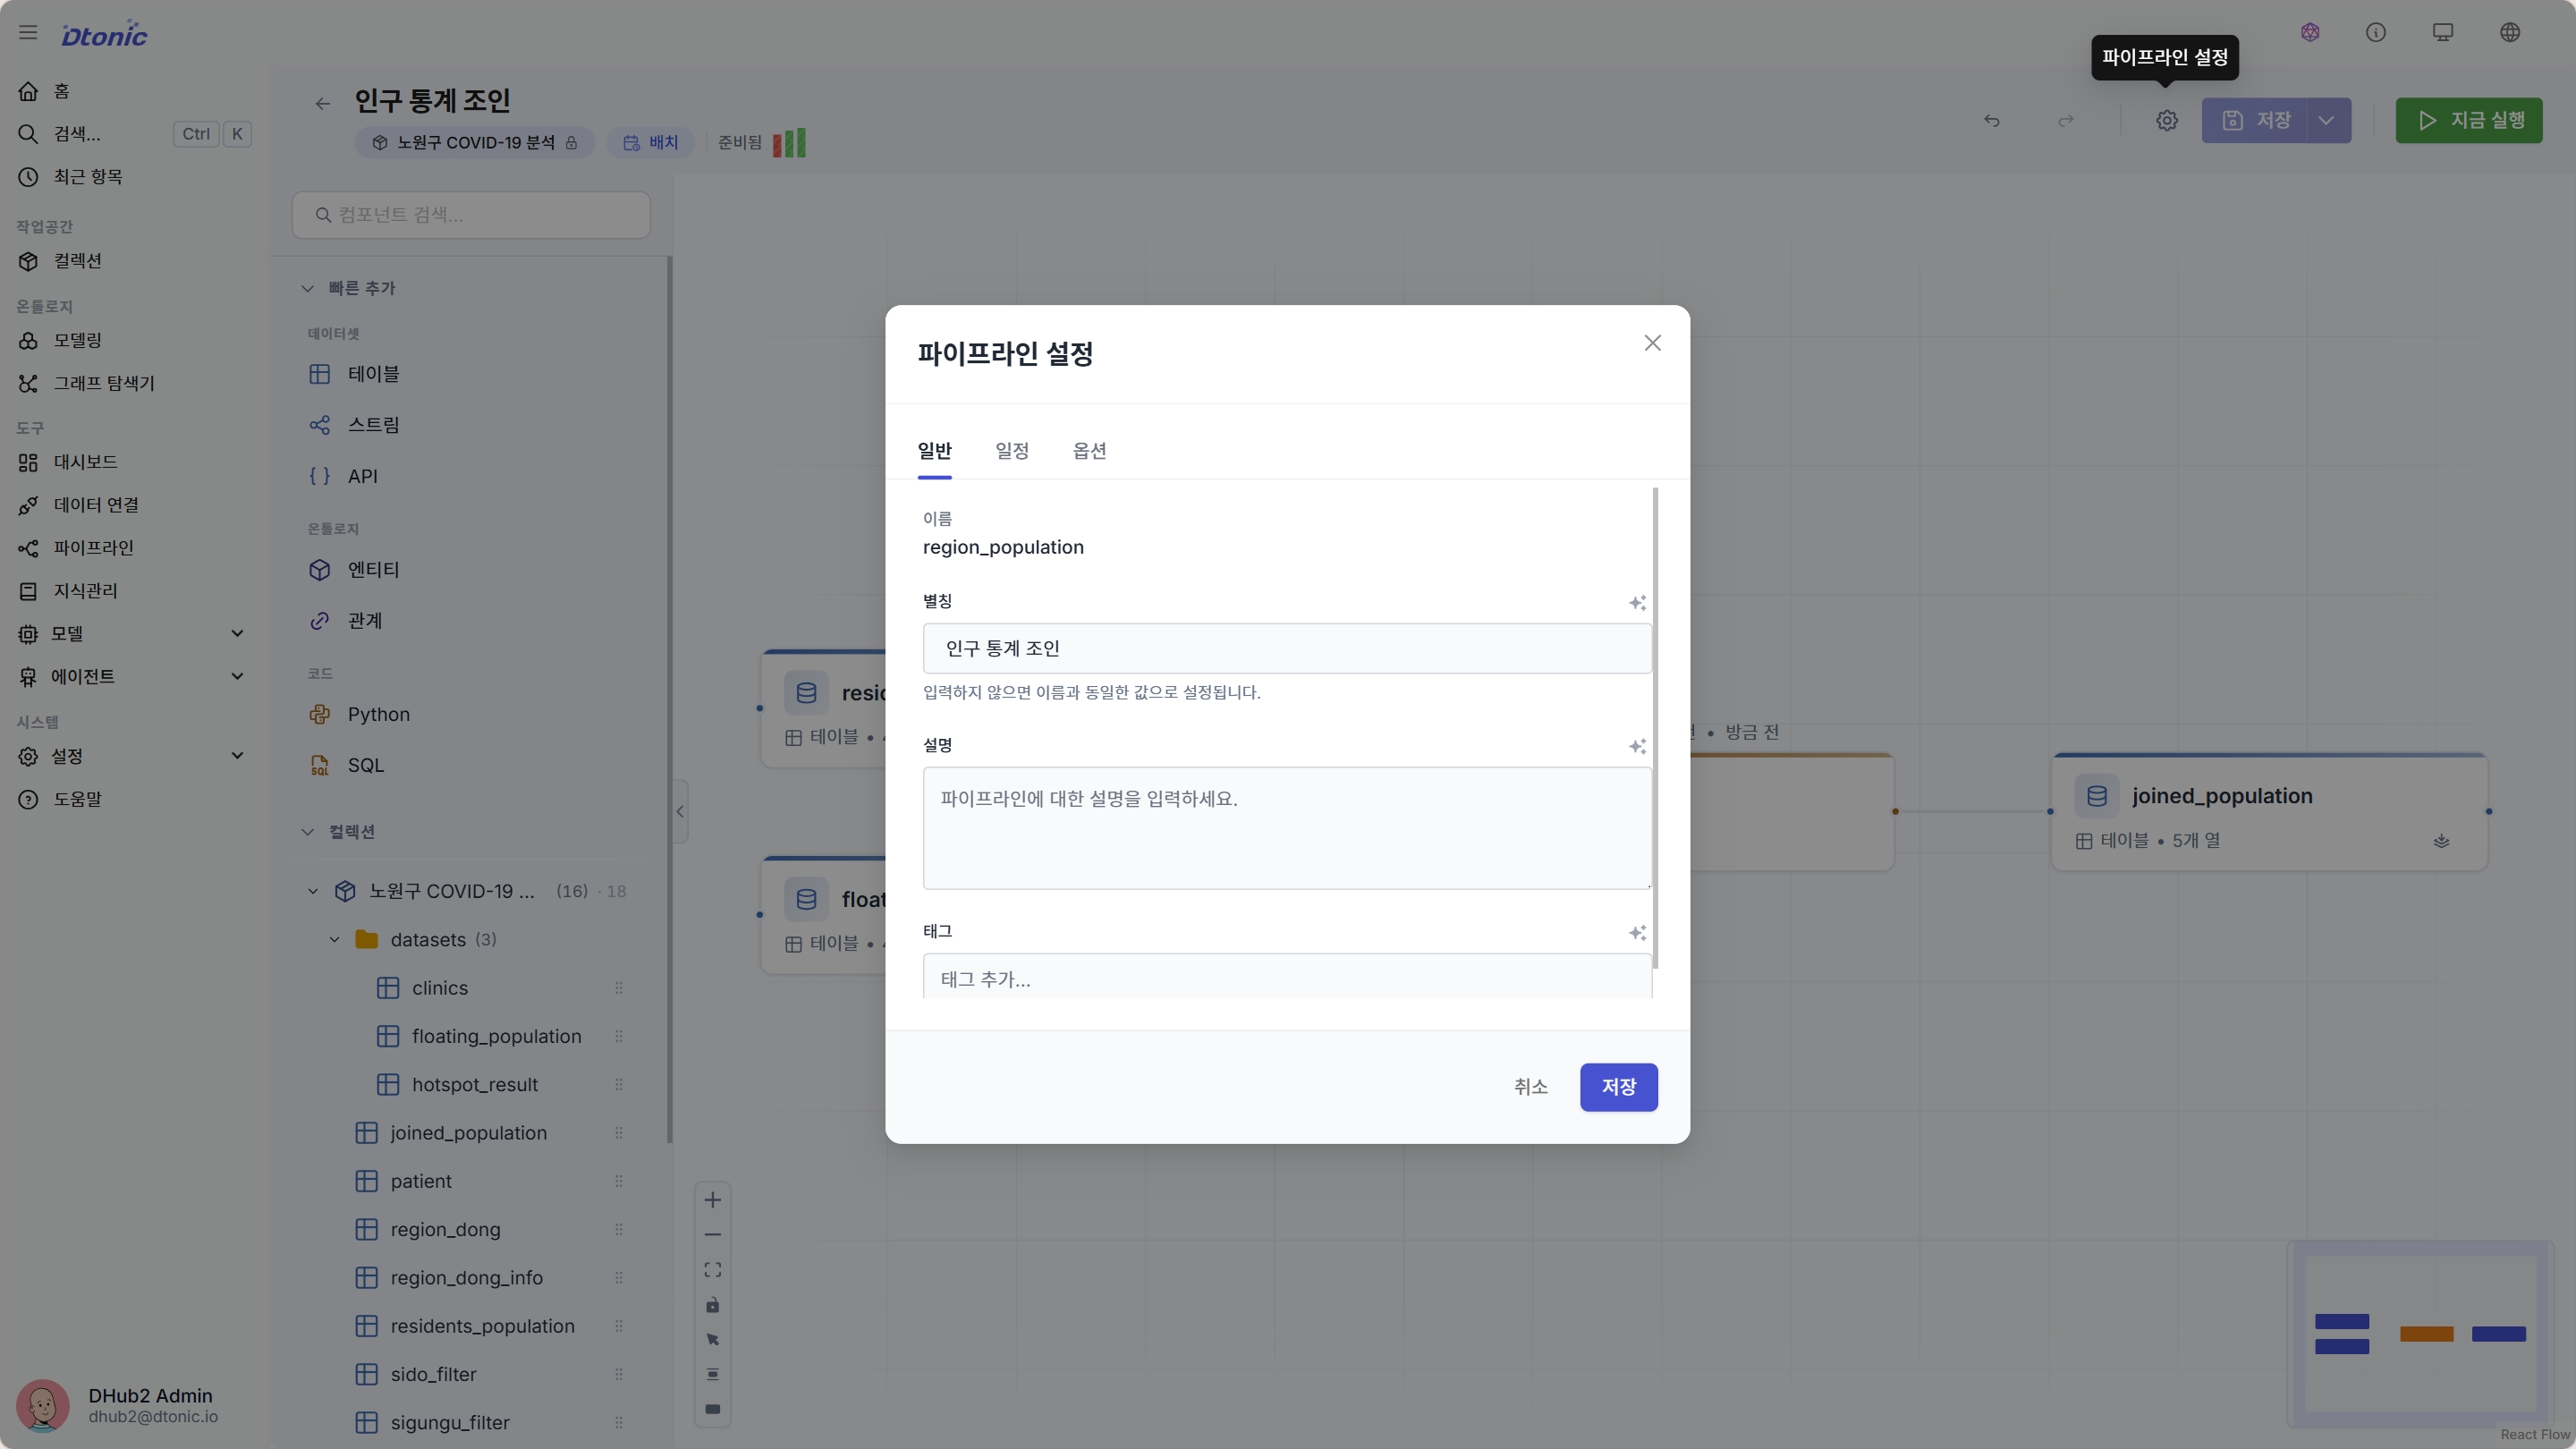This screenshot has height=1449, width=2576.
Task: Click the redo arrow in the toolbar
Action: coord(2066,121)
